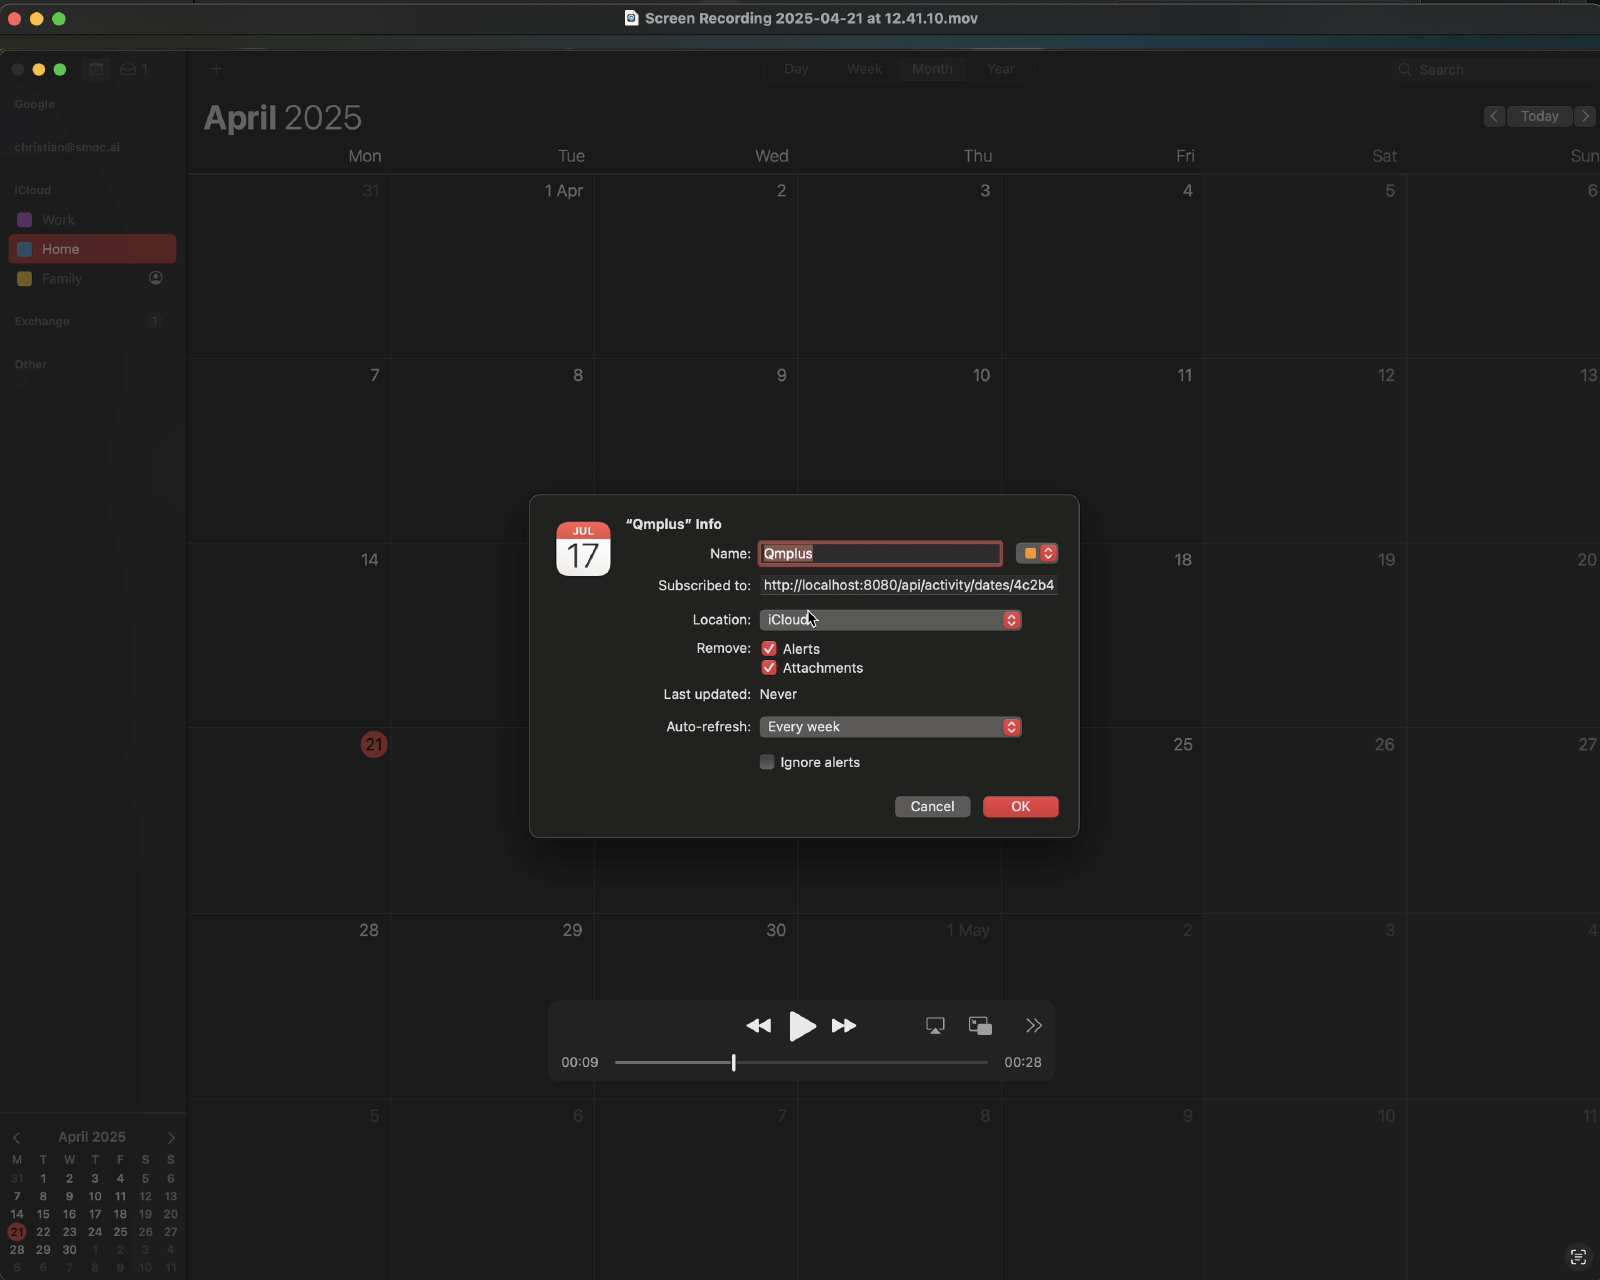Screen dimensions: 1600x1280
Task: Open the Auto-refresh dropdown showing Every week
Action: [890, 727]
